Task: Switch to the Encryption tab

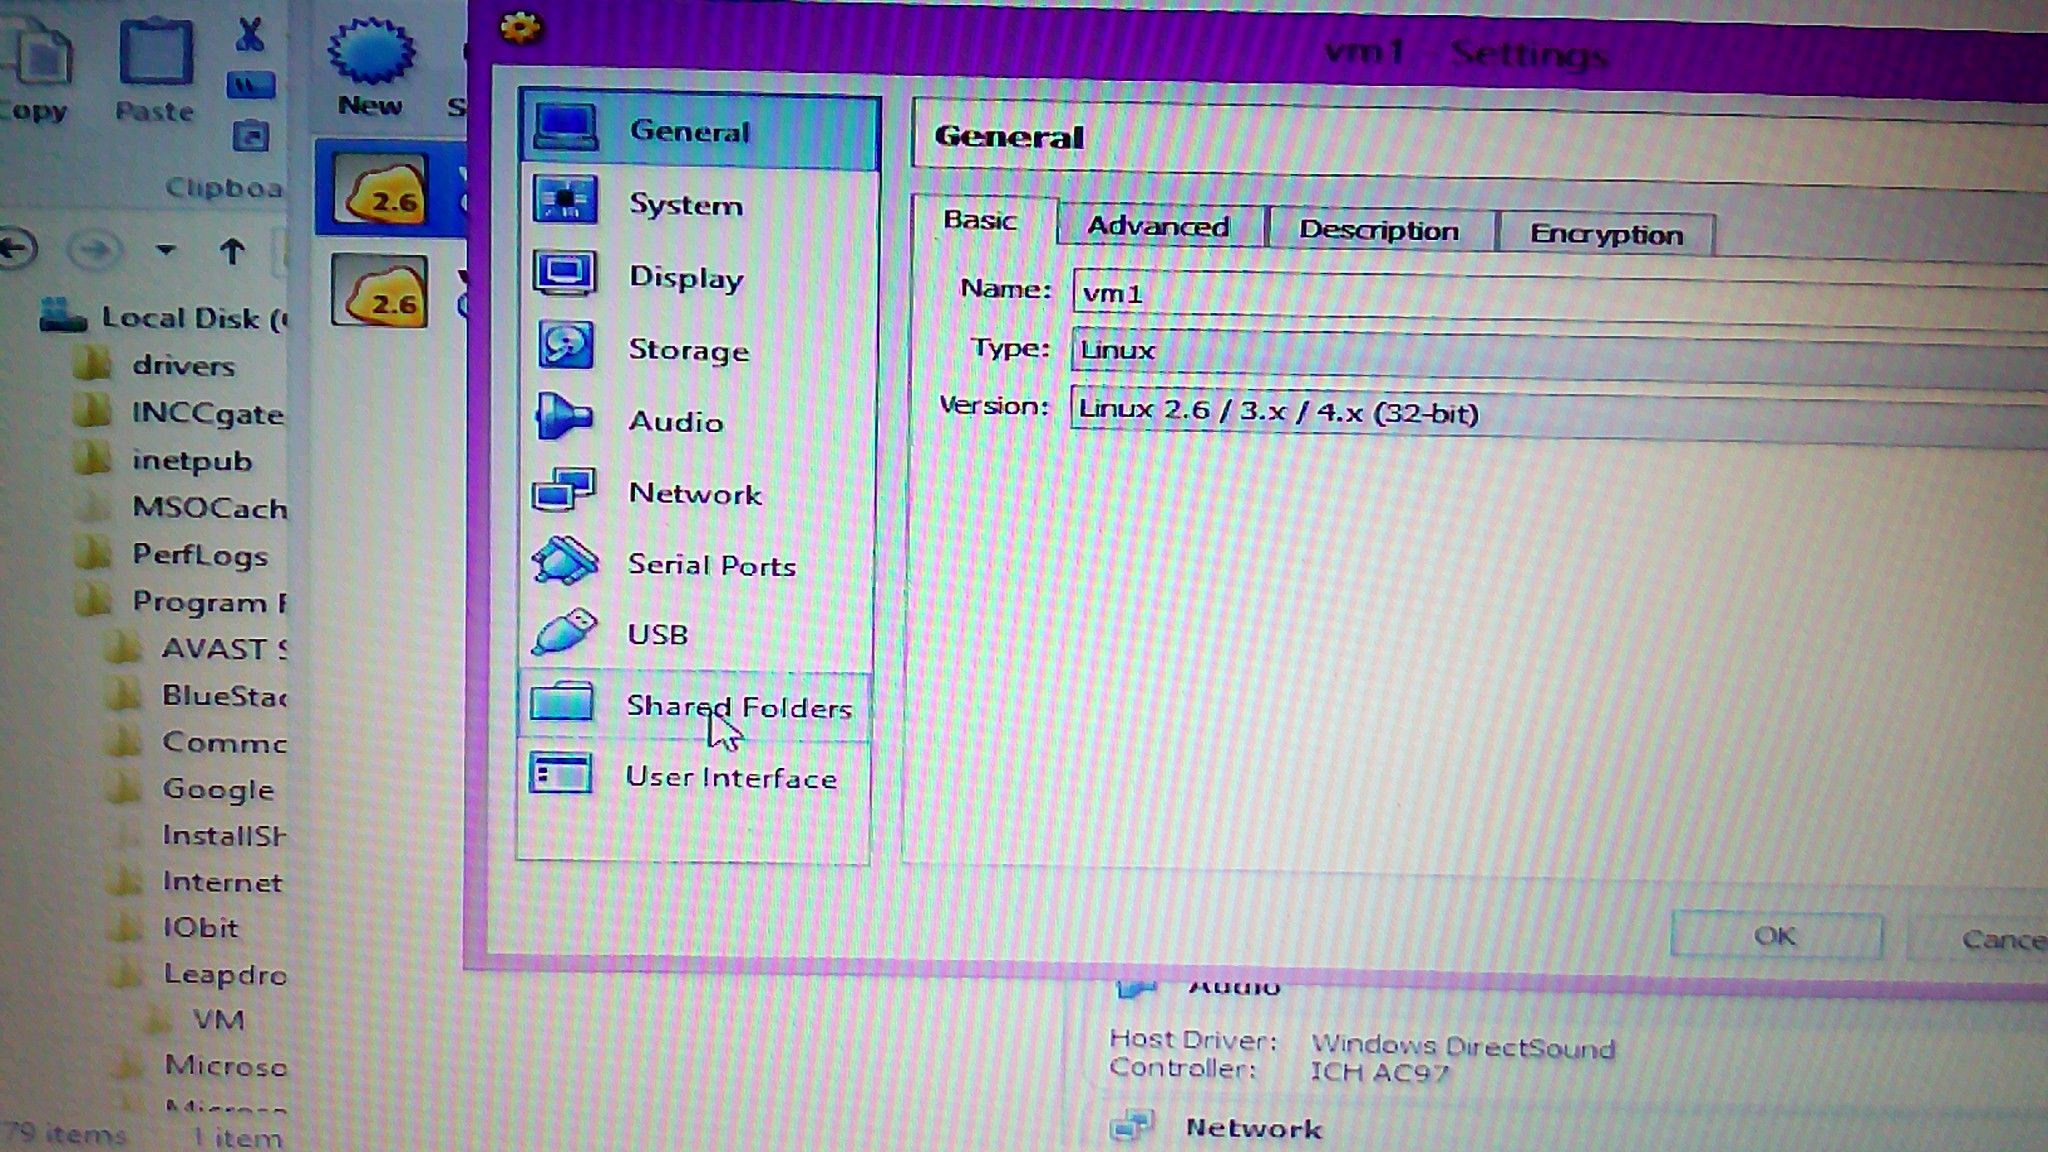Action: point(1605,235)
